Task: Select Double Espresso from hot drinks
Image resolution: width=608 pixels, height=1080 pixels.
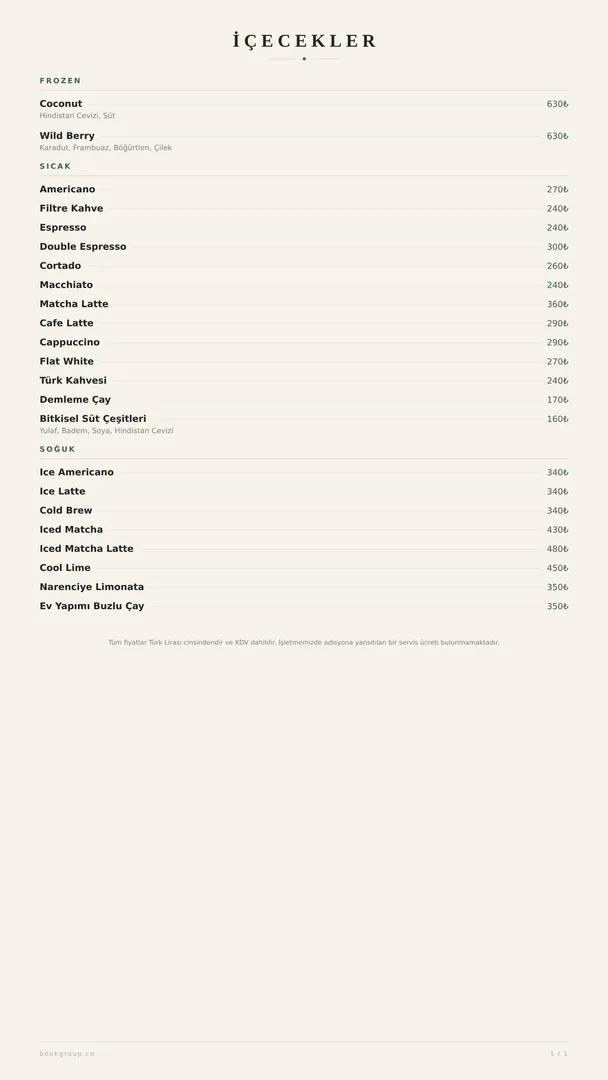Action: tap(304, 247)
